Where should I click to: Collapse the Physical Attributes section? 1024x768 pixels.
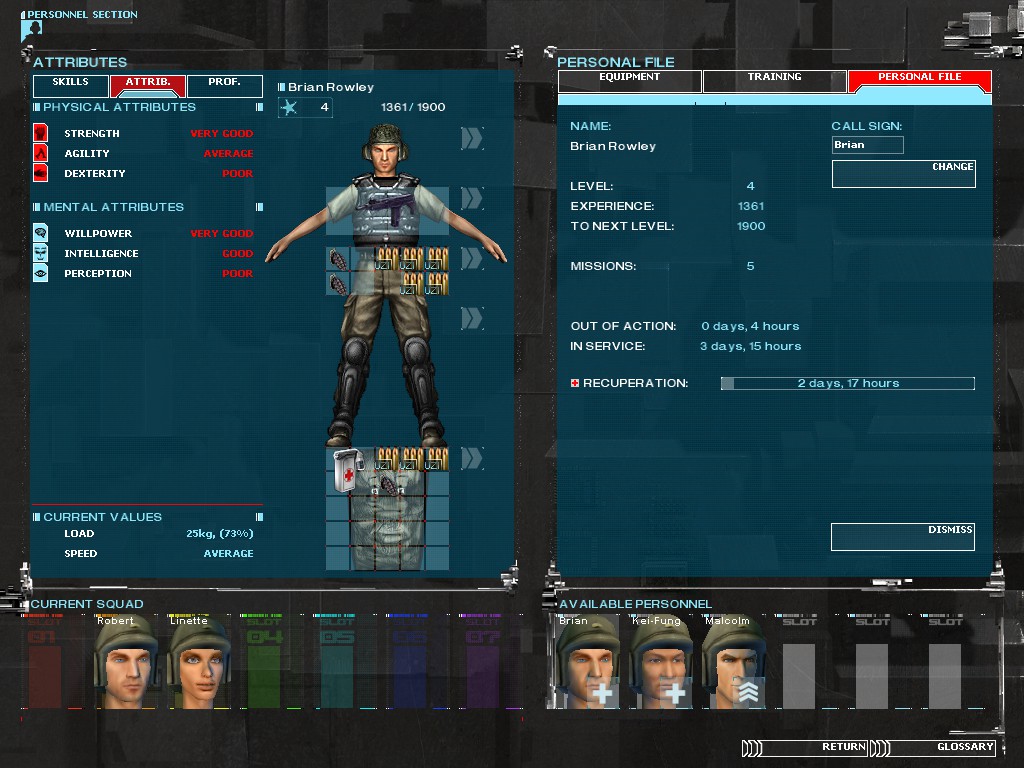tap(259, 107)
